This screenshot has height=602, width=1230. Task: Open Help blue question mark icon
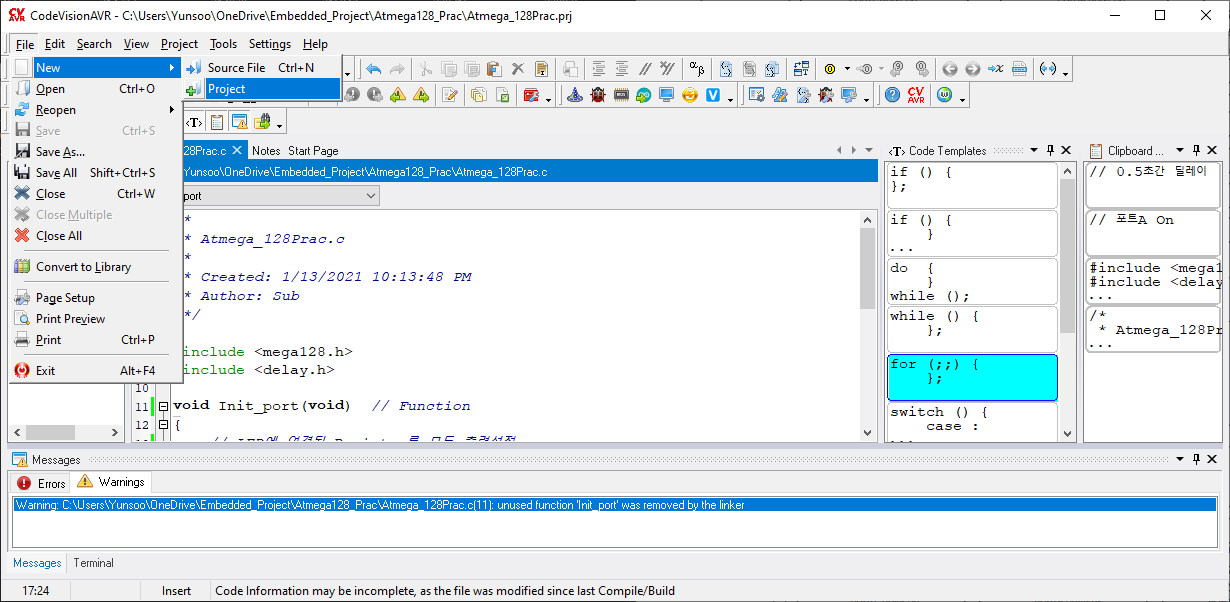click(894, 95)
